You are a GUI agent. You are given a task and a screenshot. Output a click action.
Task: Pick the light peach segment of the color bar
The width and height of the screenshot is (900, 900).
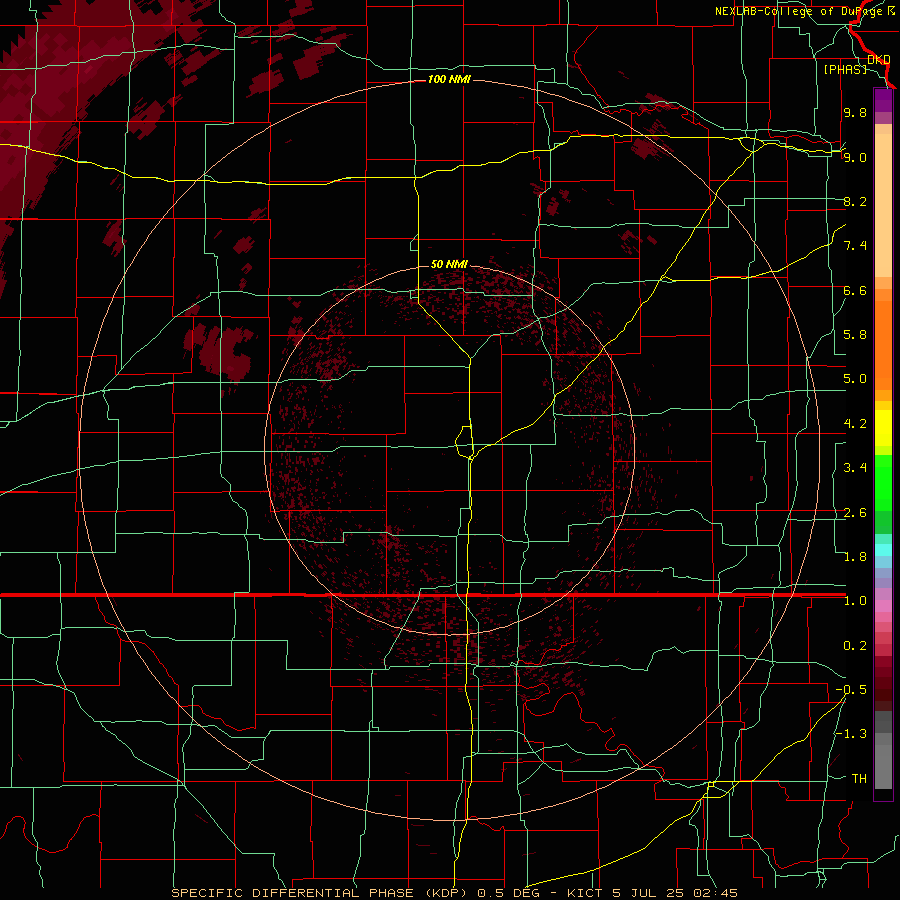883,207
